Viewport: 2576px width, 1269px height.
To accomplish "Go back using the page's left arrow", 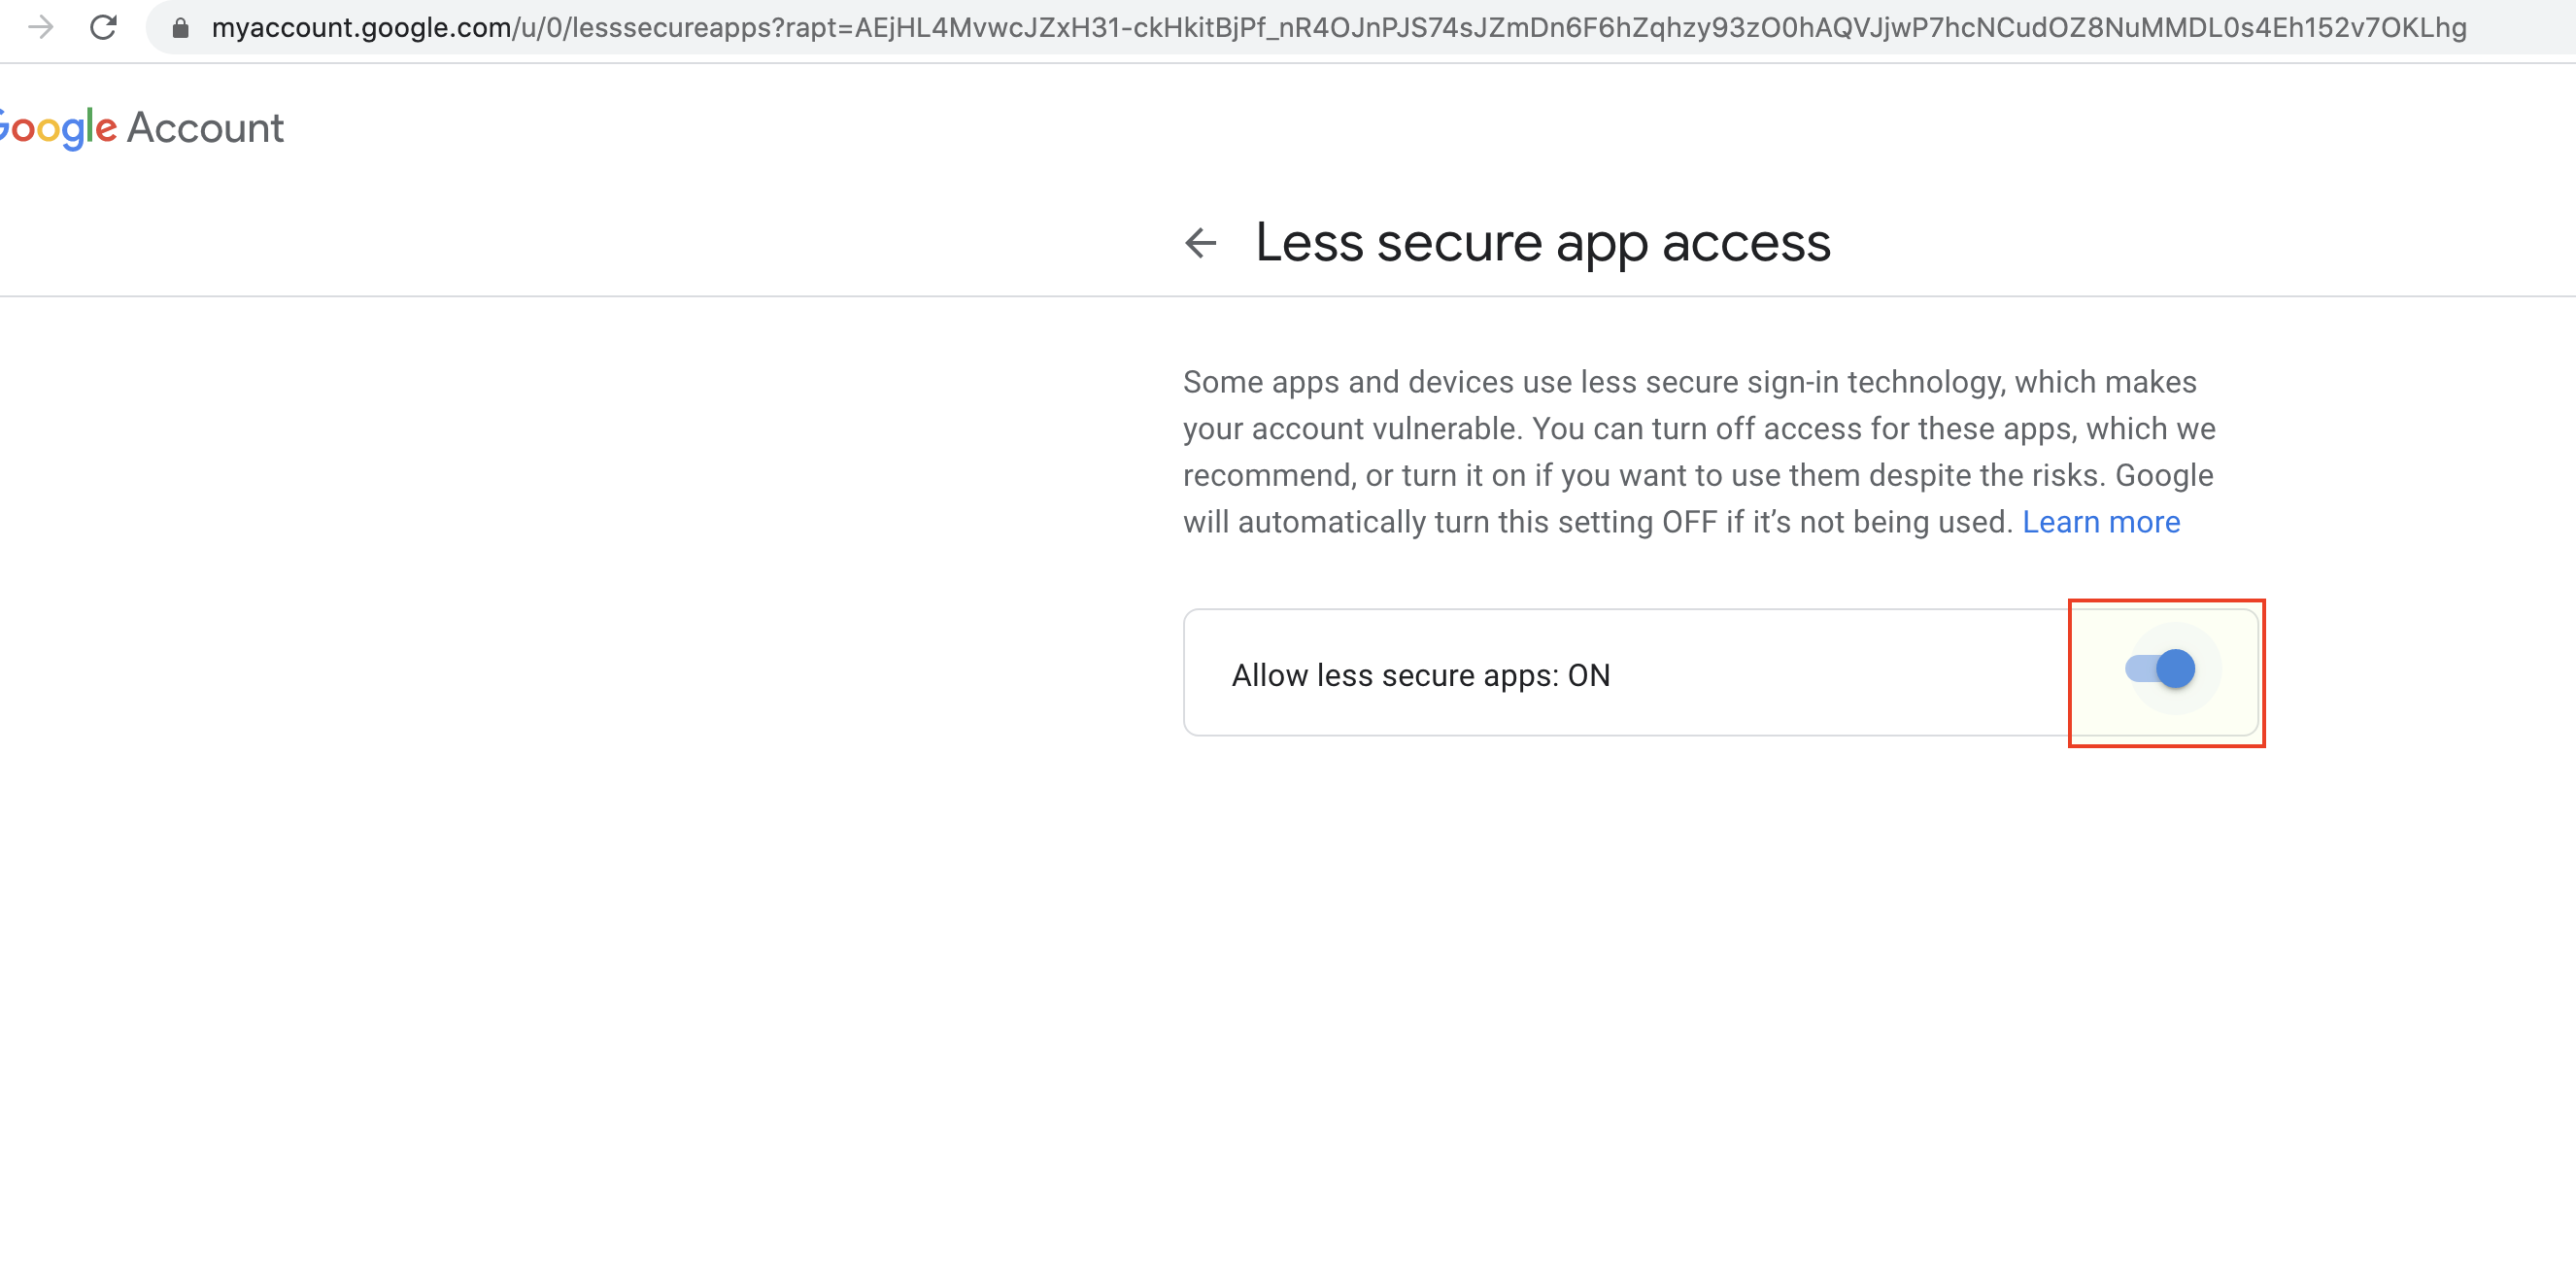I will pyautogui.click(x=1200, y=242).
